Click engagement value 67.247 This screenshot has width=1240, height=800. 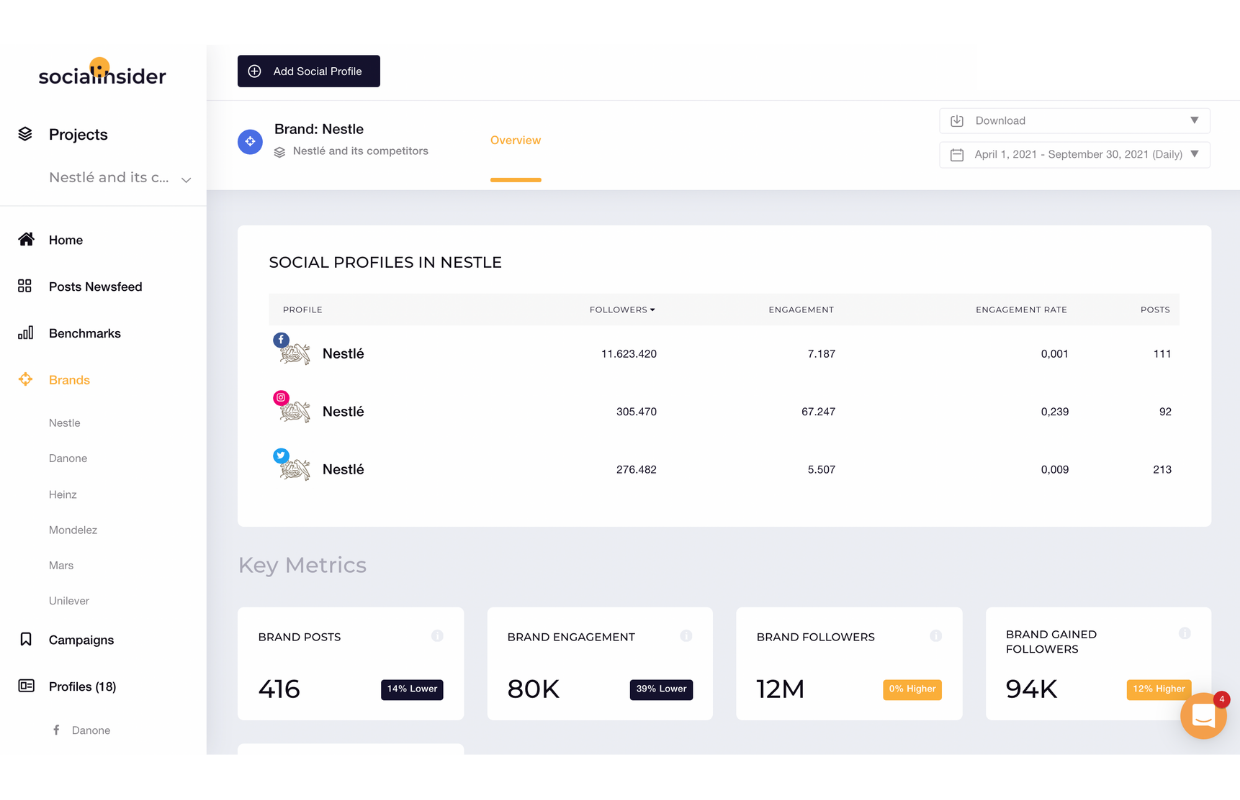(818, 412)
